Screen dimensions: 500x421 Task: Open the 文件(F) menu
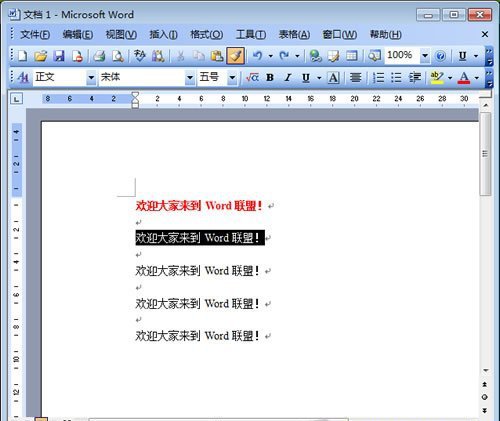tap(35, 34)
